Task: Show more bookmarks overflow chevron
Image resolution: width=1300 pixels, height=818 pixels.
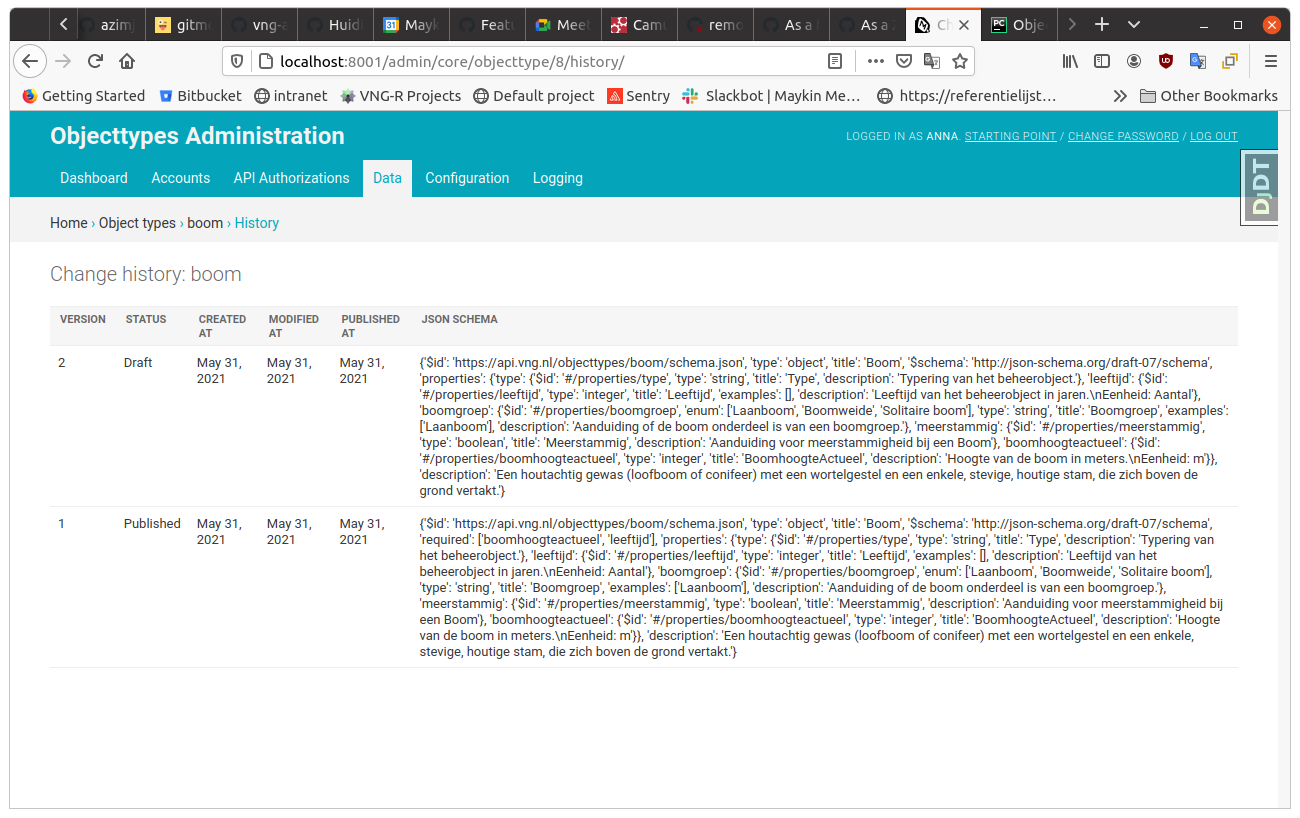Action: [1120, 96]
